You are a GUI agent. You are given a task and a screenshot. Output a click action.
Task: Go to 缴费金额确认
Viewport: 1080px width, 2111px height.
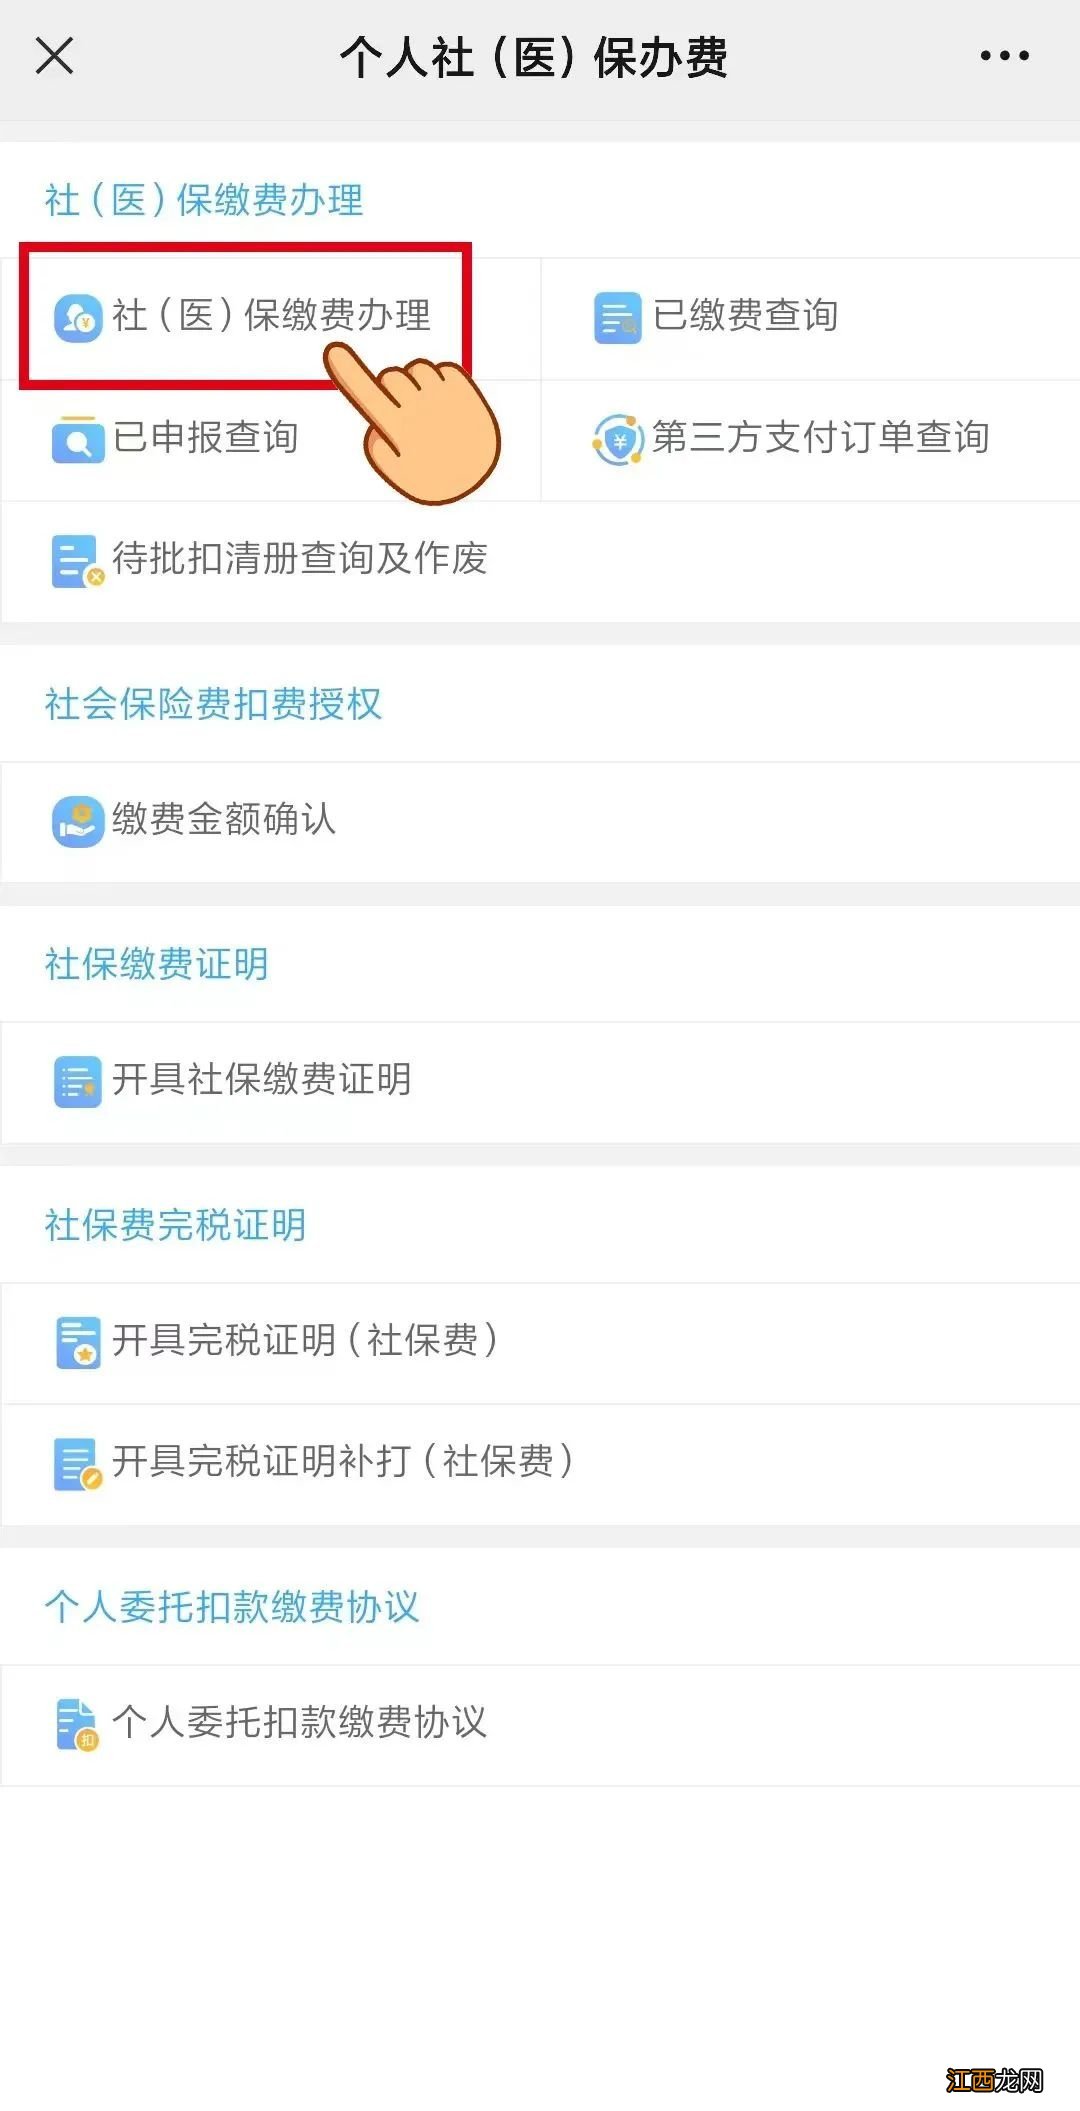pos(223,820)
